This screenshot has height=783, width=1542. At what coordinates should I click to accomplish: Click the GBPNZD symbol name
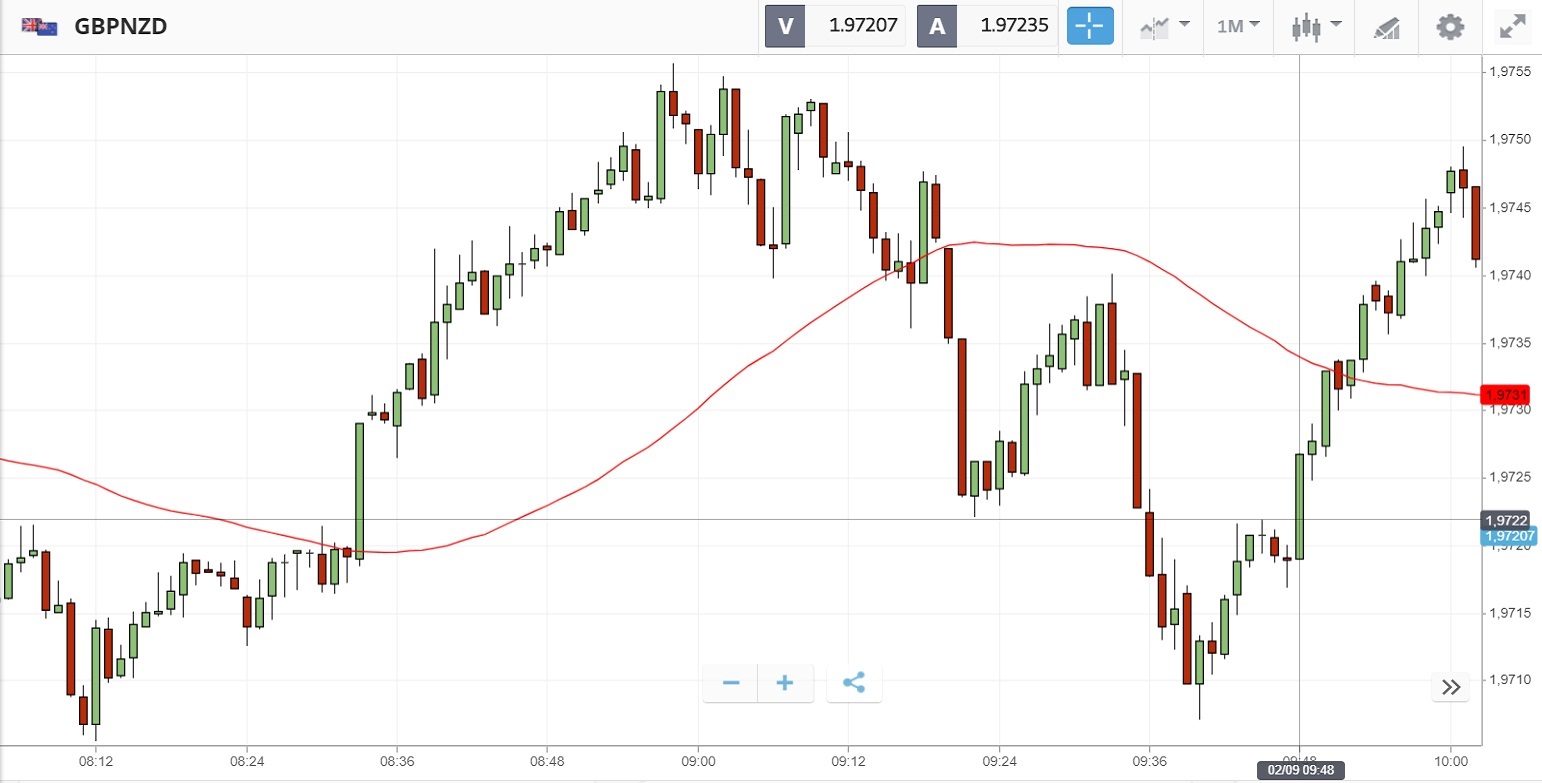[x=121, y=27]
